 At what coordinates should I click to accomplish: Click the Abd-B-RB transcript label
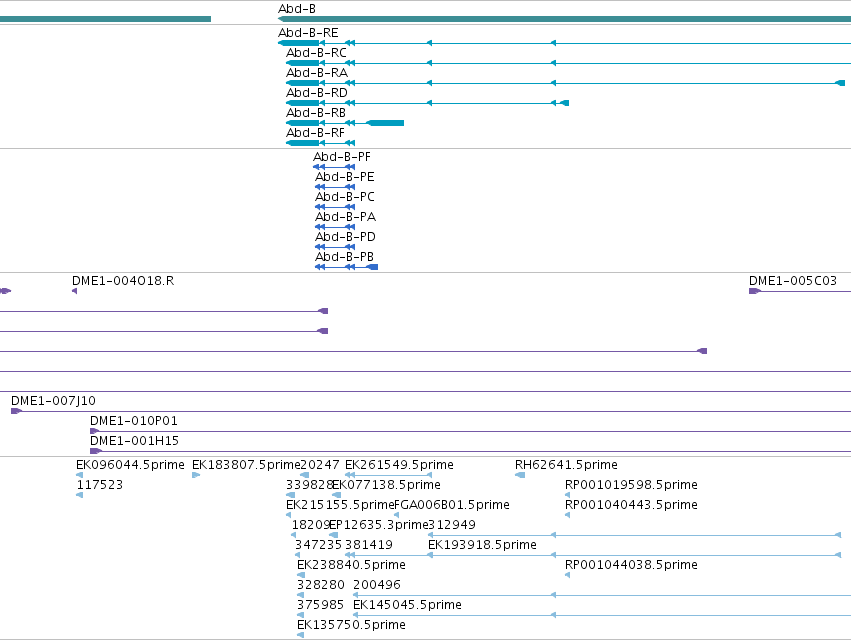pyautogui.click(x=316, y=113)
